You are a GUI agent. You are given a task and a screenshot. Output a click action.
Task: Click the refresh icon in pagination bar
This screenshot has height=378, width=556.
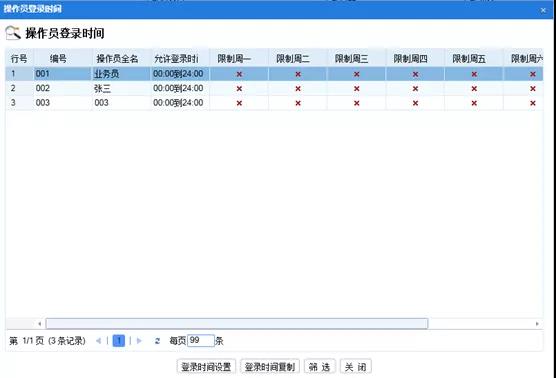[157, 341]
